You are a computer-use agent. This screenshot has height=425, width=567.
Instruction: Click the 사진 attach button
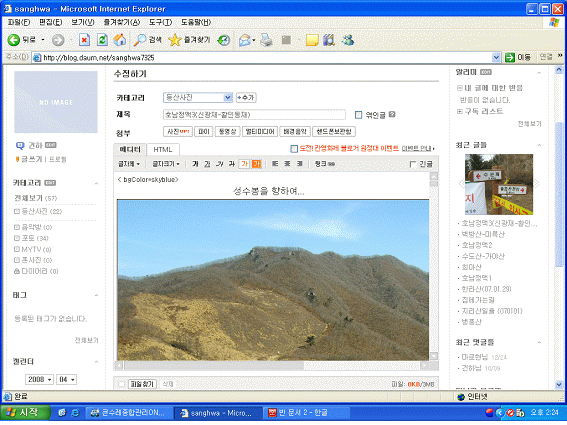tap(178, 132)
